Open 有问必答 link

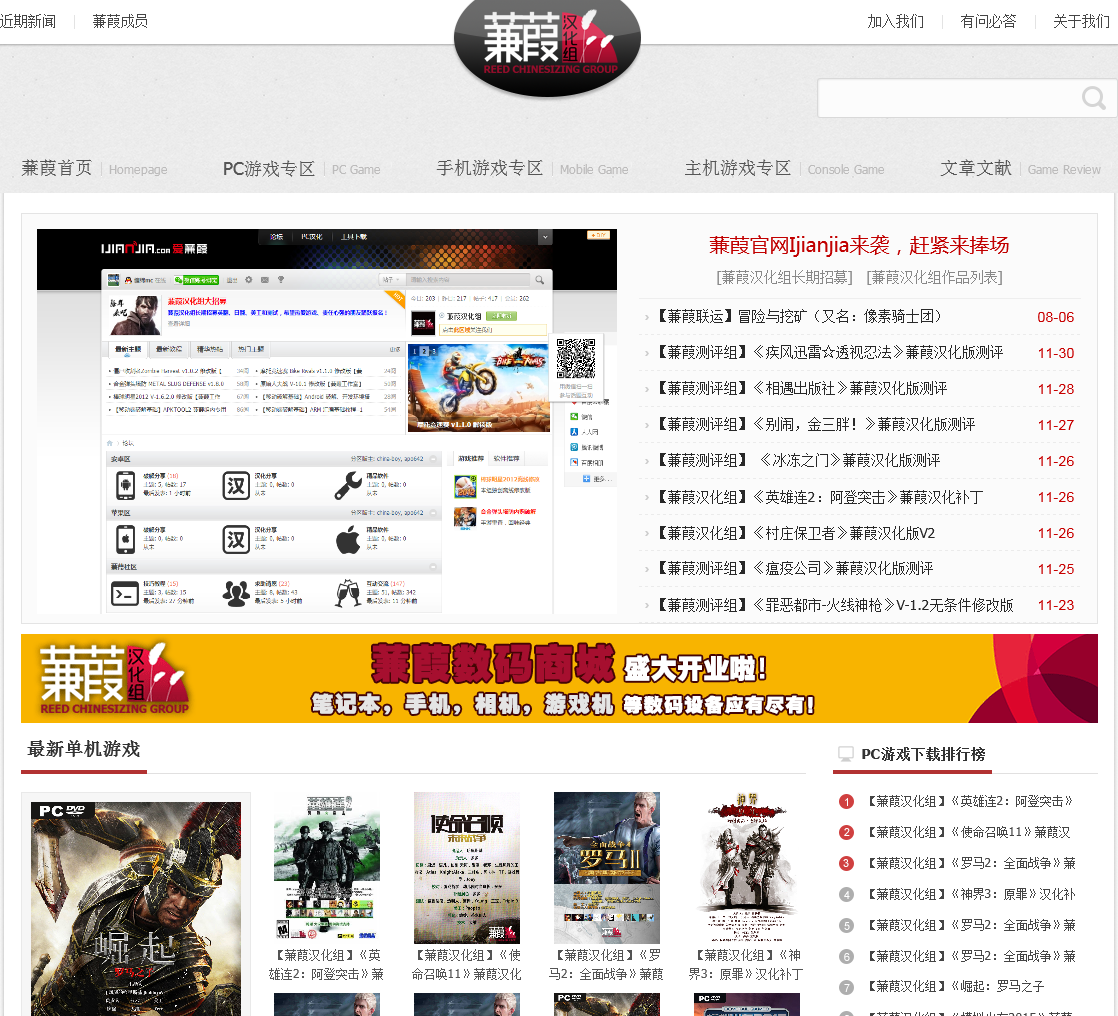(988, 21)
